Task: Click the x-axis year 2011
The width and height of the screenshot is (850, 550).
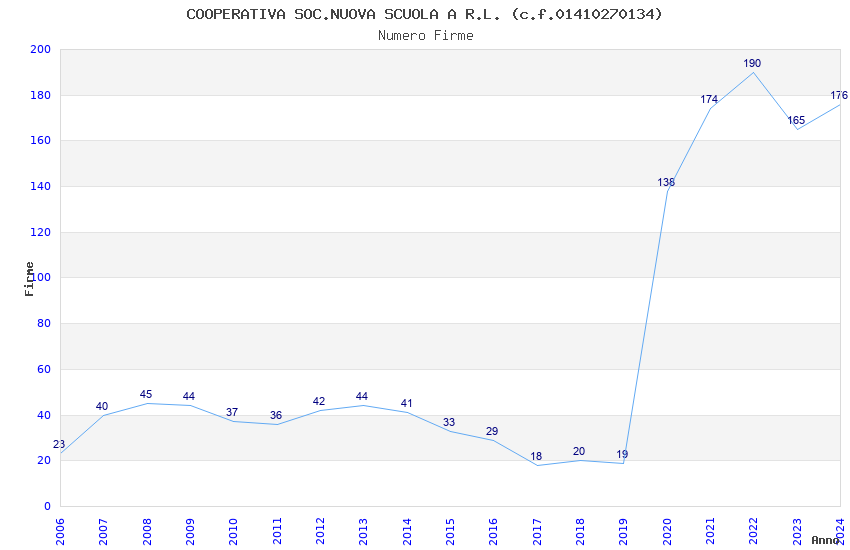Action: [276, 532]
